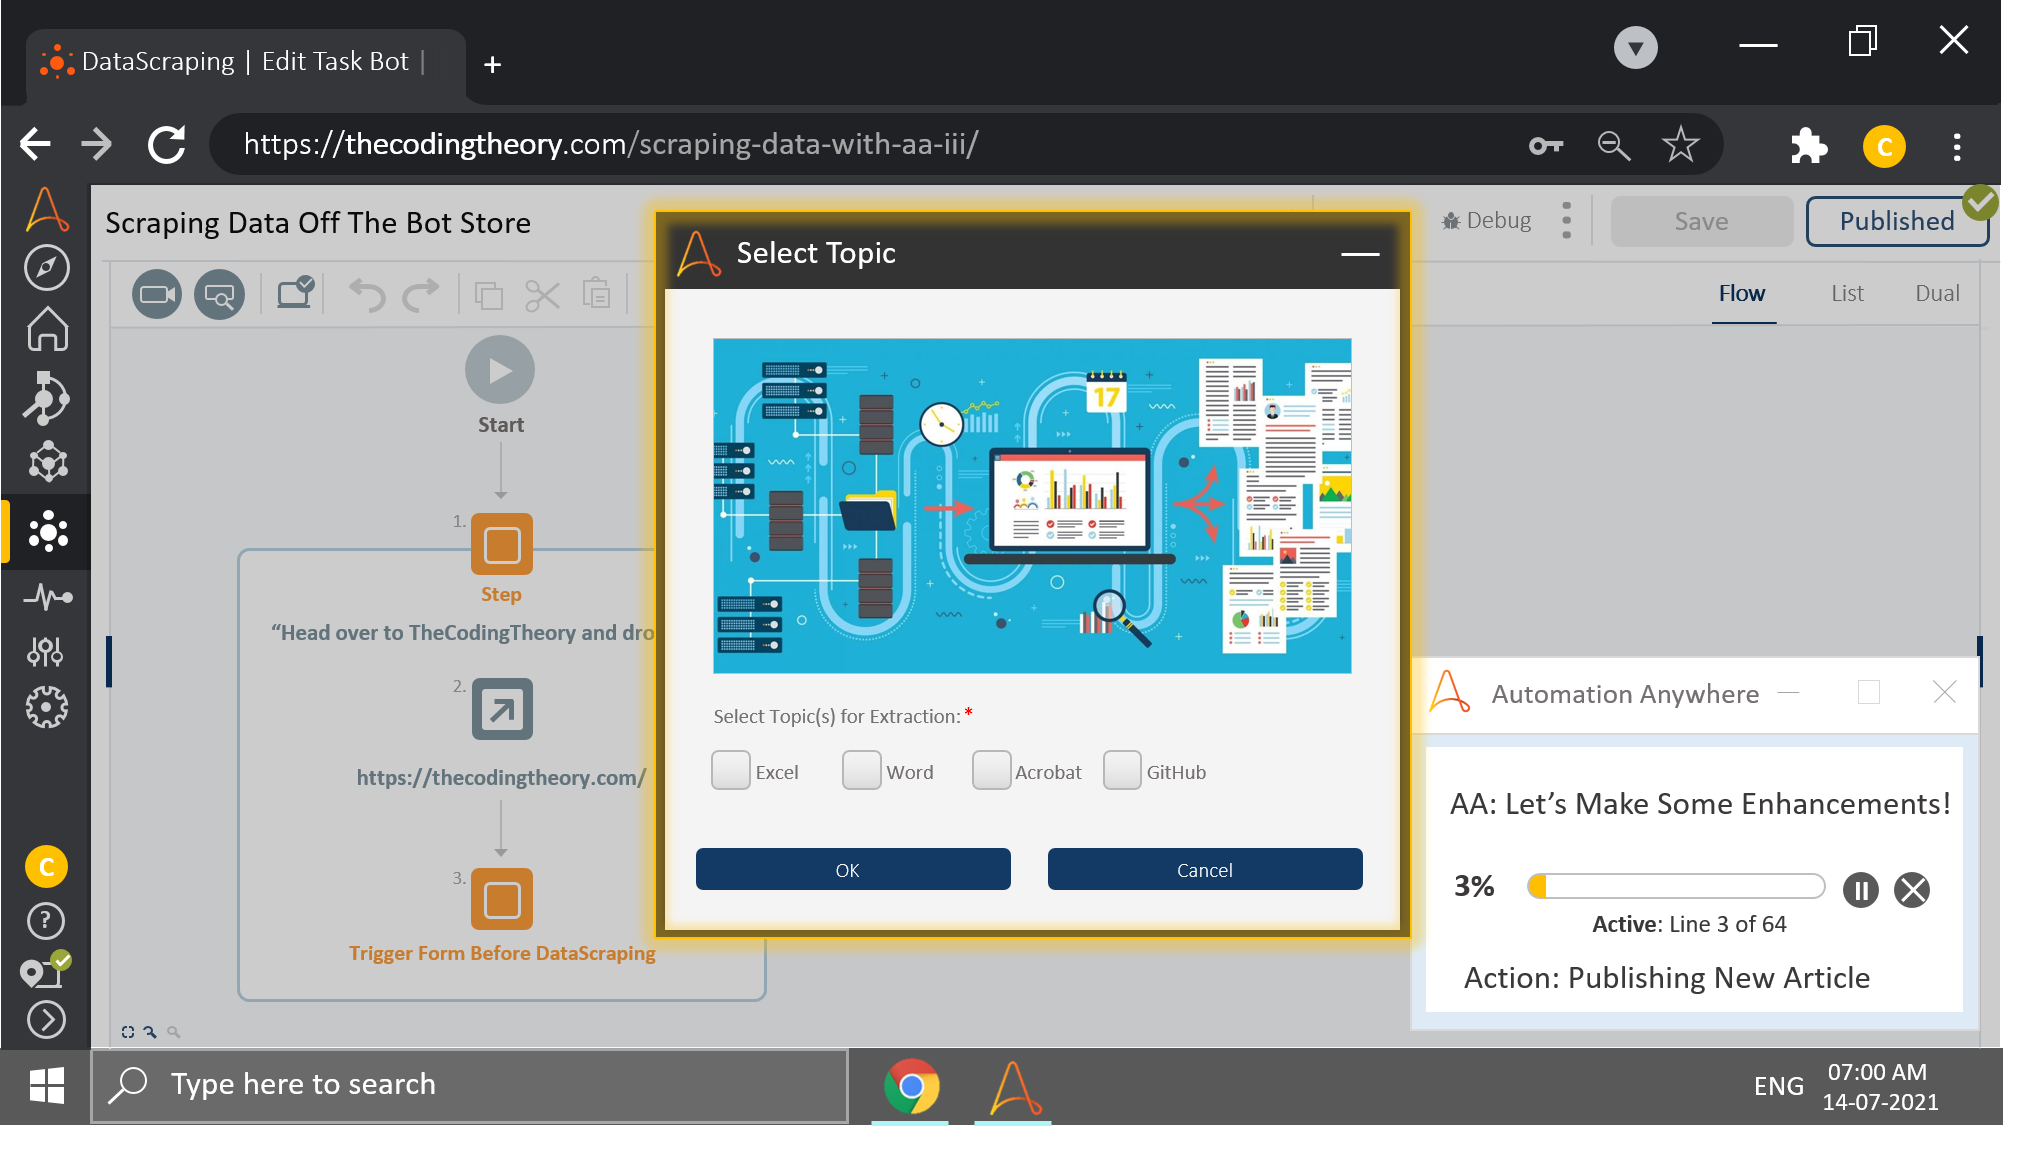Viewport: 2018px width, 1157px height.
Task: Open browser extensions puzzle icon
Action: pyautogui.click(x=1808, y=146)
